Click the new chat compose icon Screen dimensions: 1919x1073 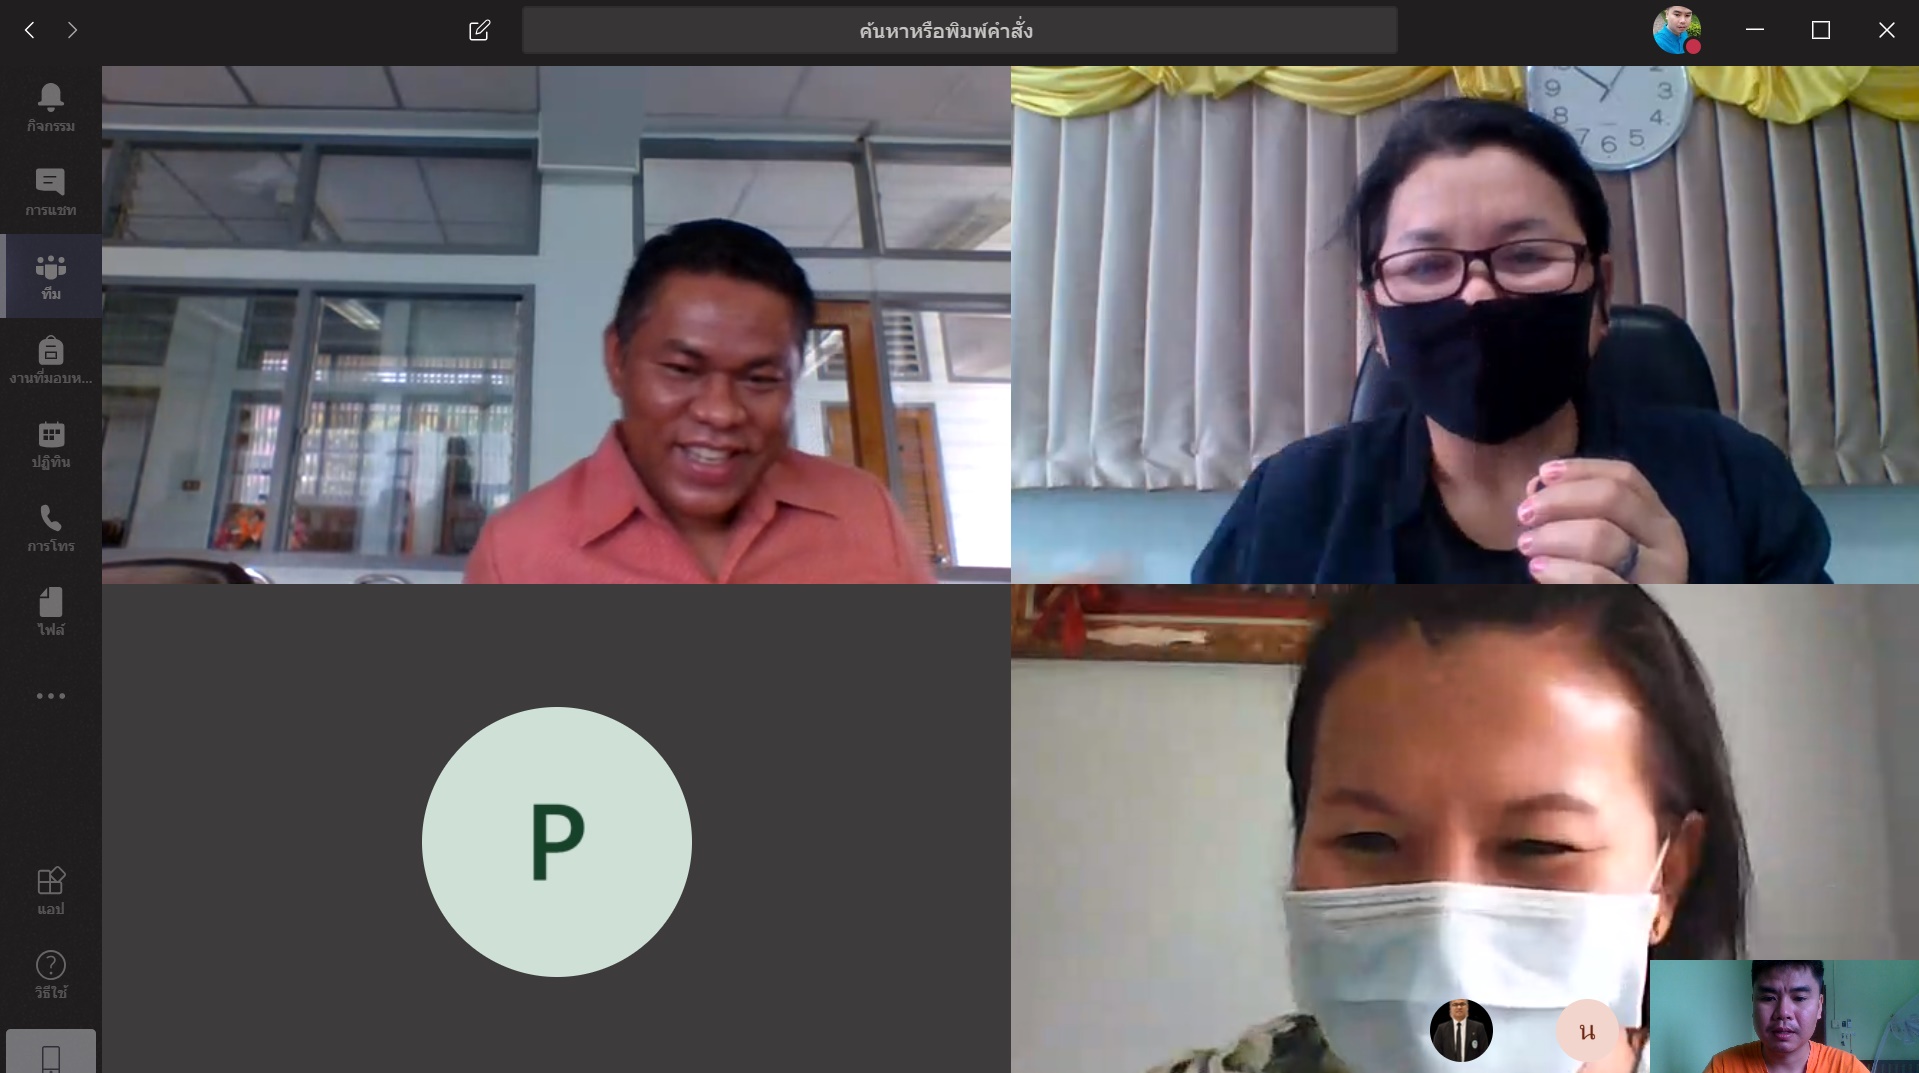tap(479, 30)
